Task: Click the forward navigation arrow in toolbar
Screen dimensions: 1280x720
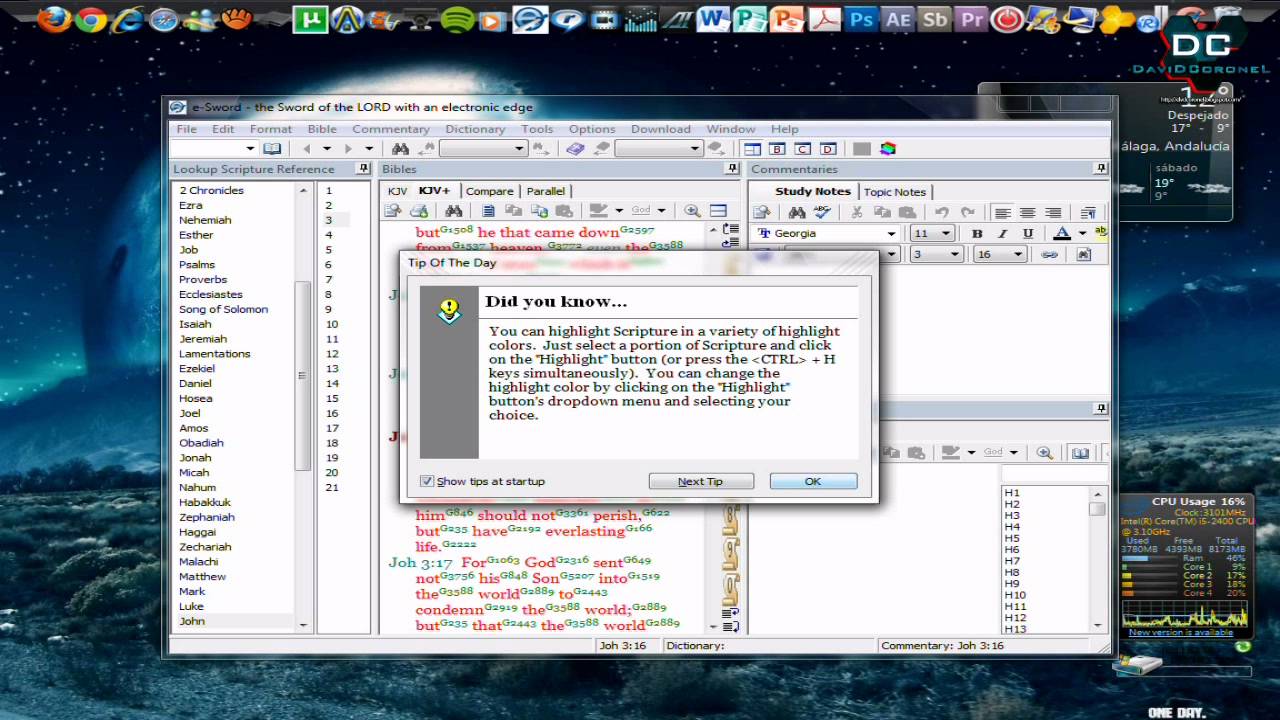Action: pos(349,149)
